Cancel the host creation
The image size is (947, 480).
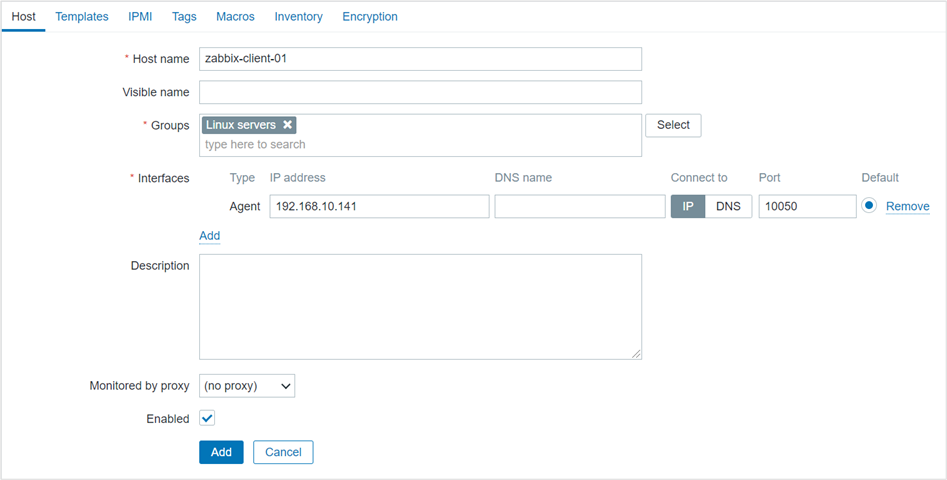(x=283, y=452)
